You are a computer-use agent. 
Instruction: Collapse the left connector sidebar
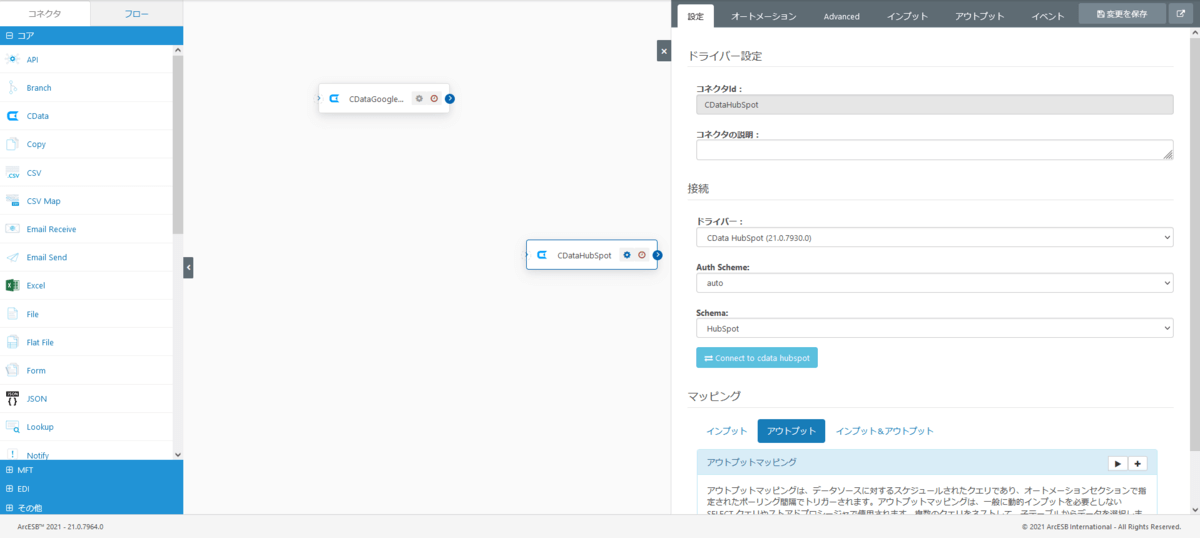[x=188, y=267]
